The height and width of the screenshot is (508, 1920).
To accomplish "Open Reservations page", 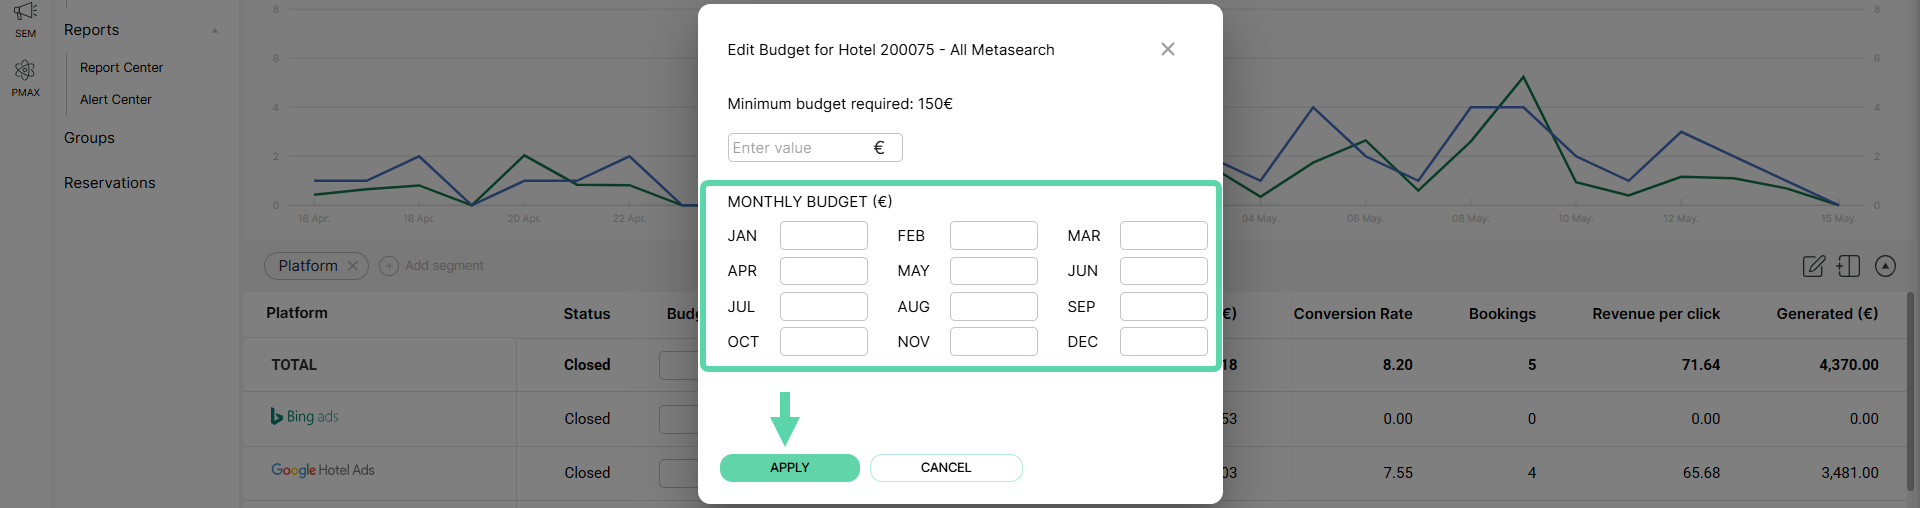I will coord(110,183).
